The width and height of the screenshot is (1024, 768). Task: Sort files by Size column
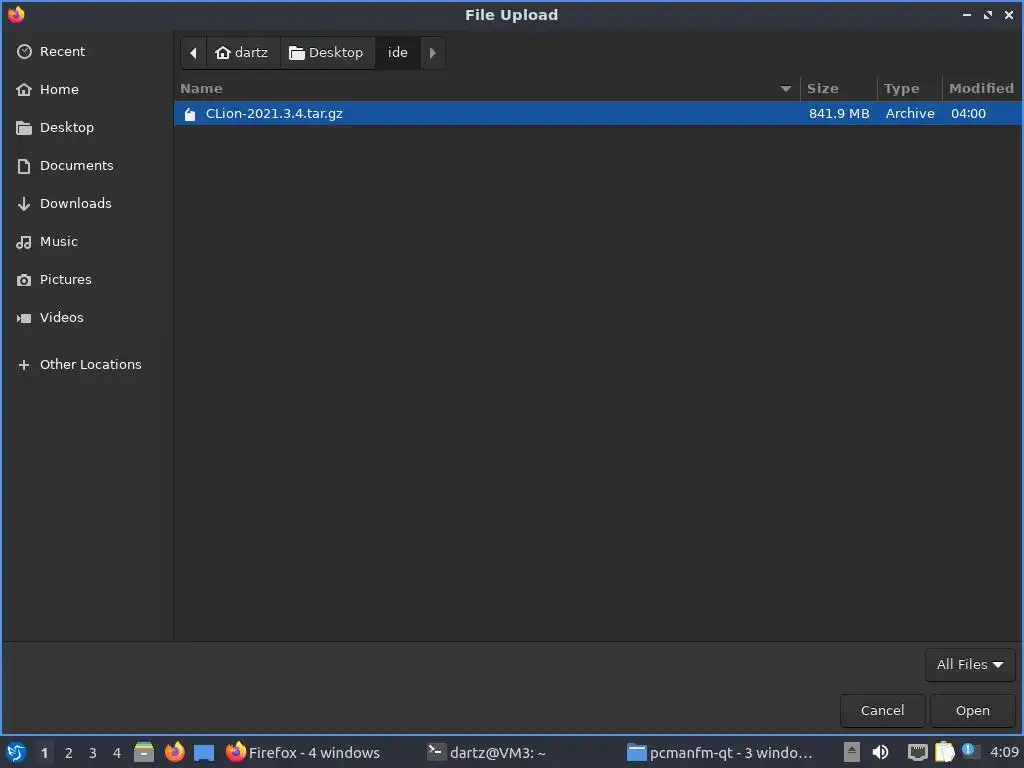coord(839,88)
